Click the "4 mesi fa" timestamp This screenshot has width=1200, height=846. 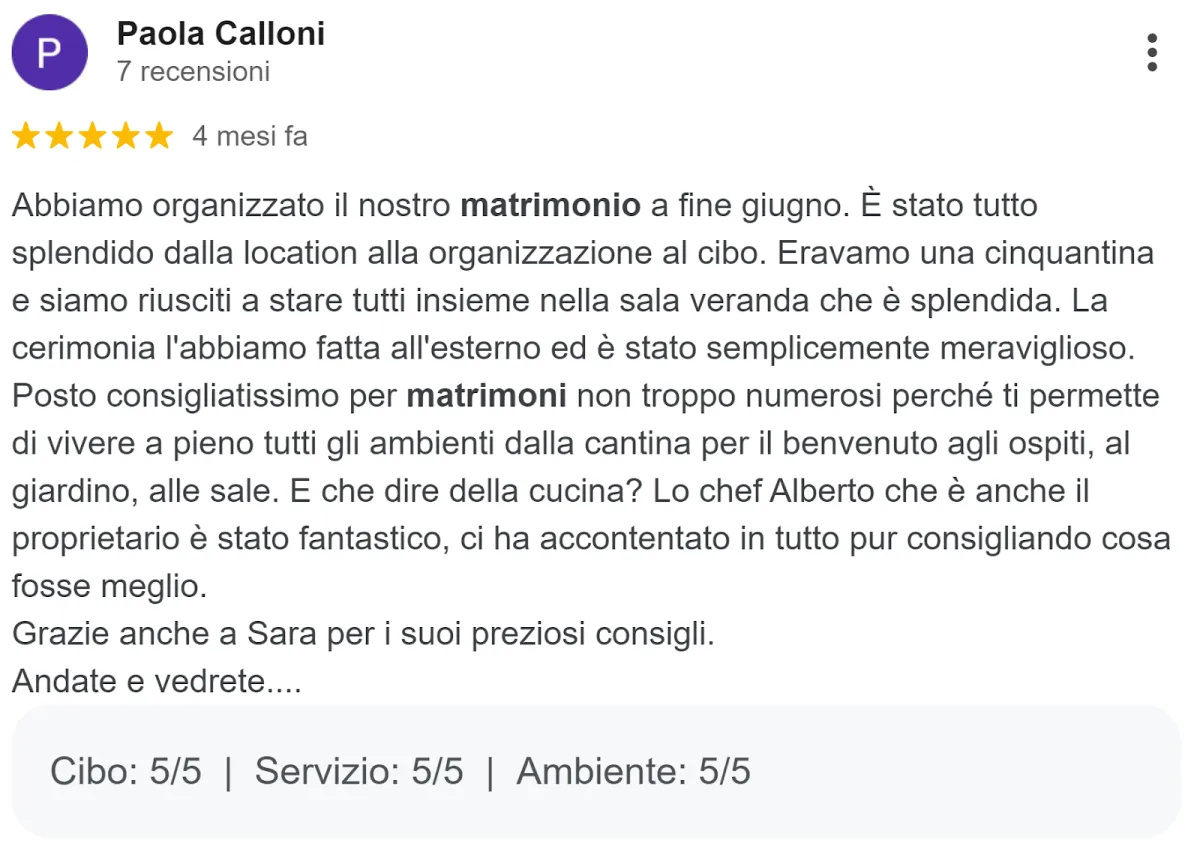click(250, 136)
